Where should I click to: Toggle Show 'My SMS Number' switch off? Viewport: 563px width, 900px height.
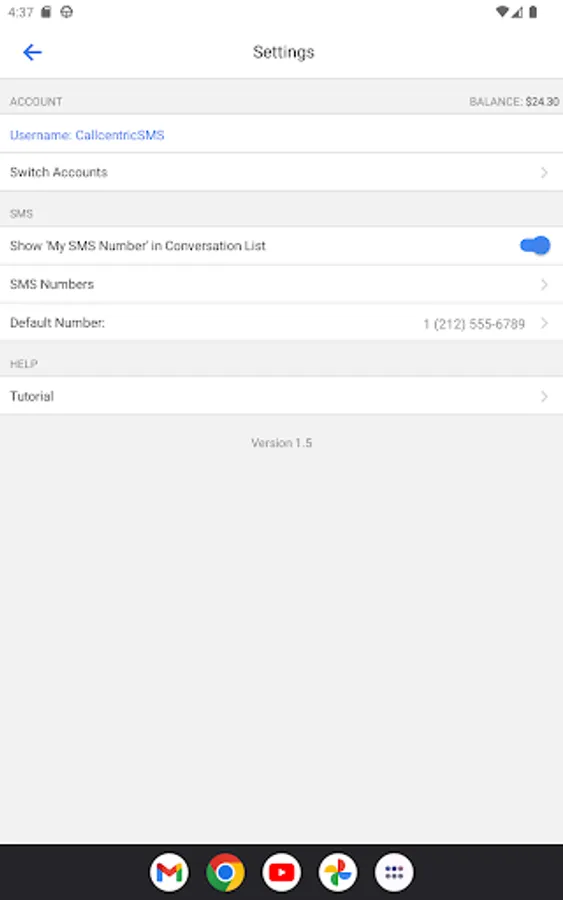535,246
